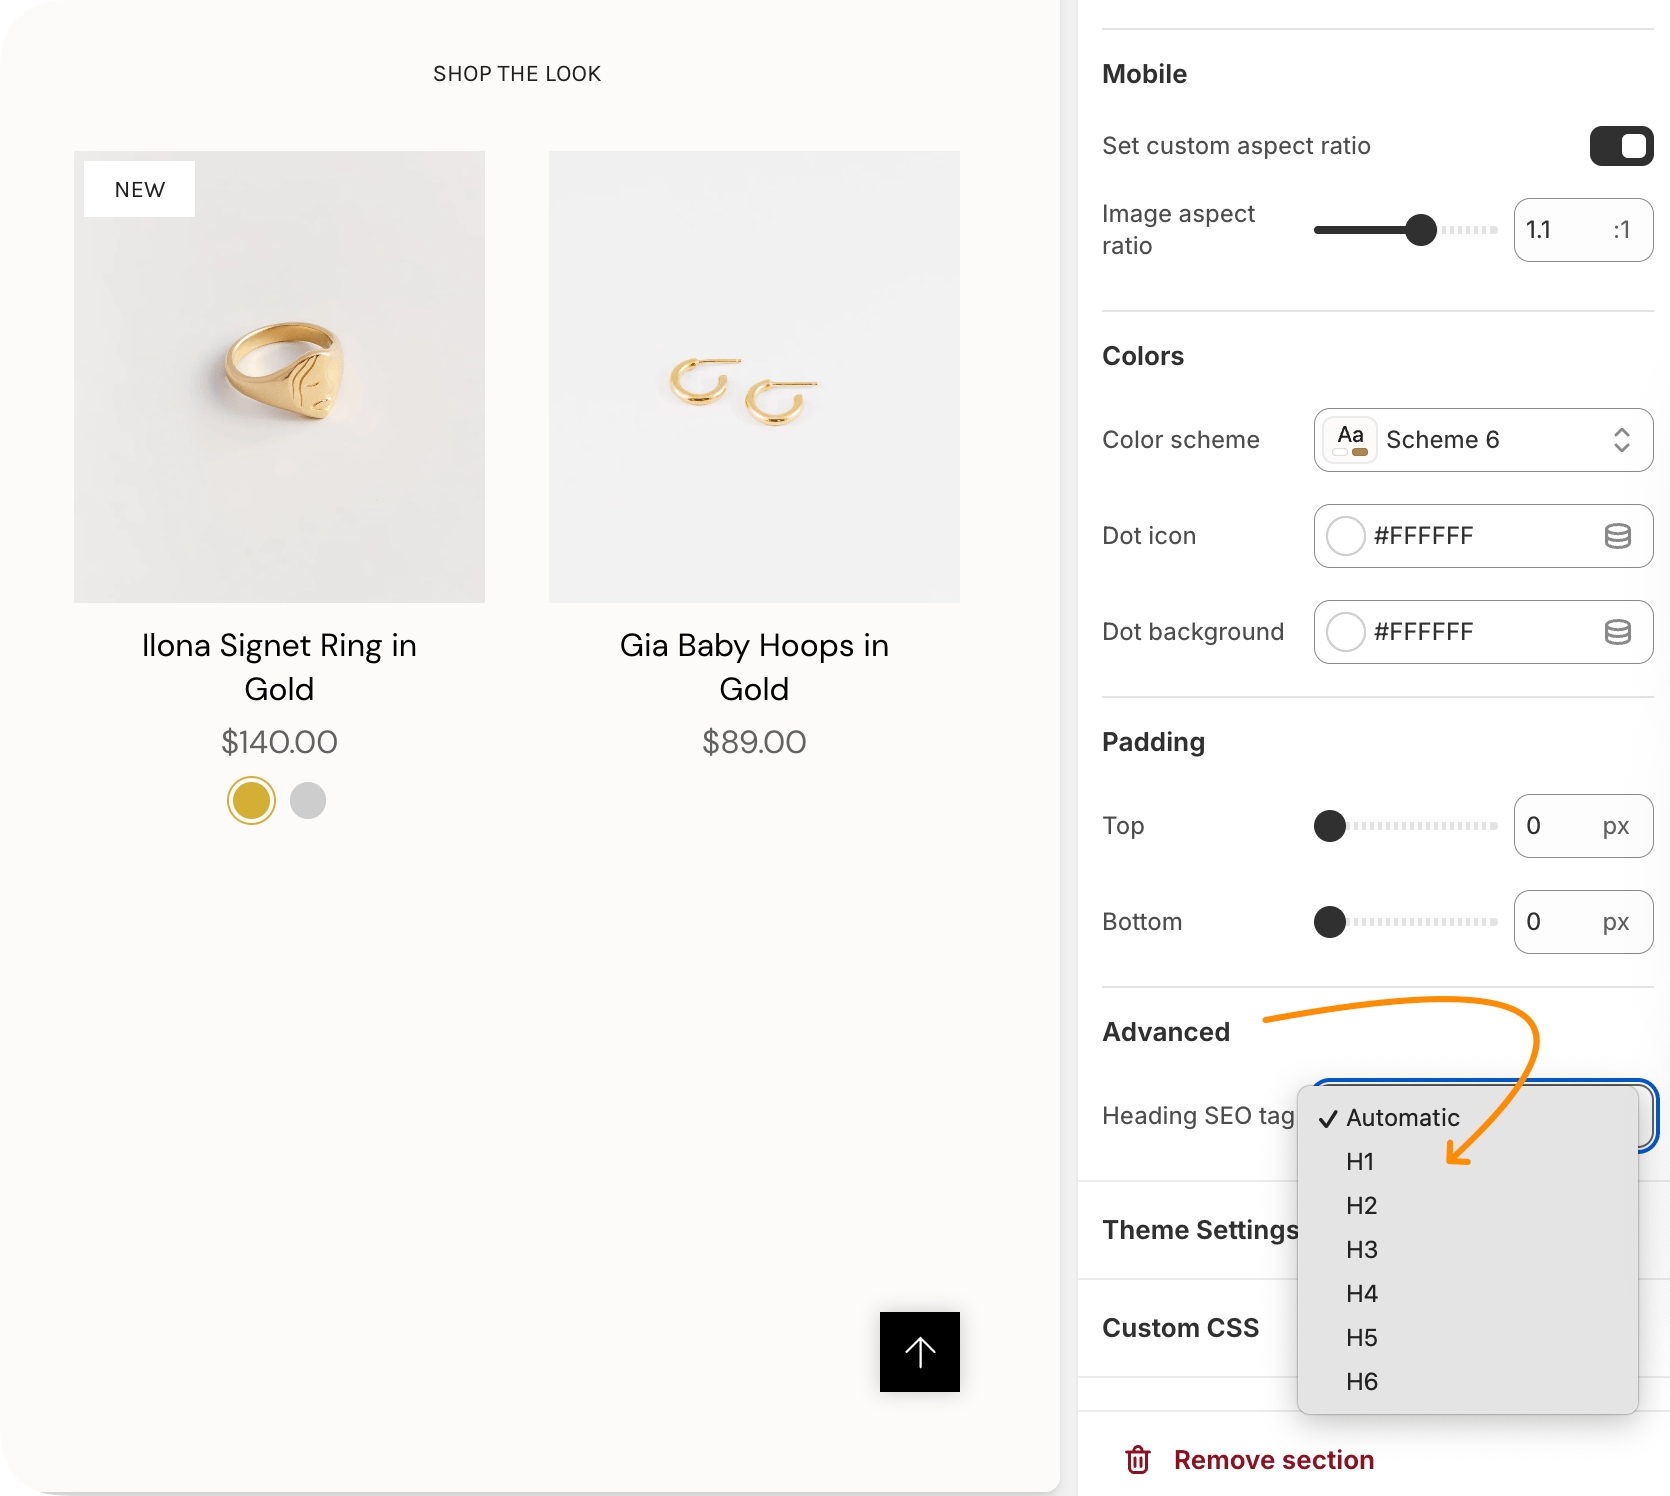Viewport: 1670px width, 1496px height.
Task: Open Ilona Signet Ring in Gold product
Action: [279, 667]
